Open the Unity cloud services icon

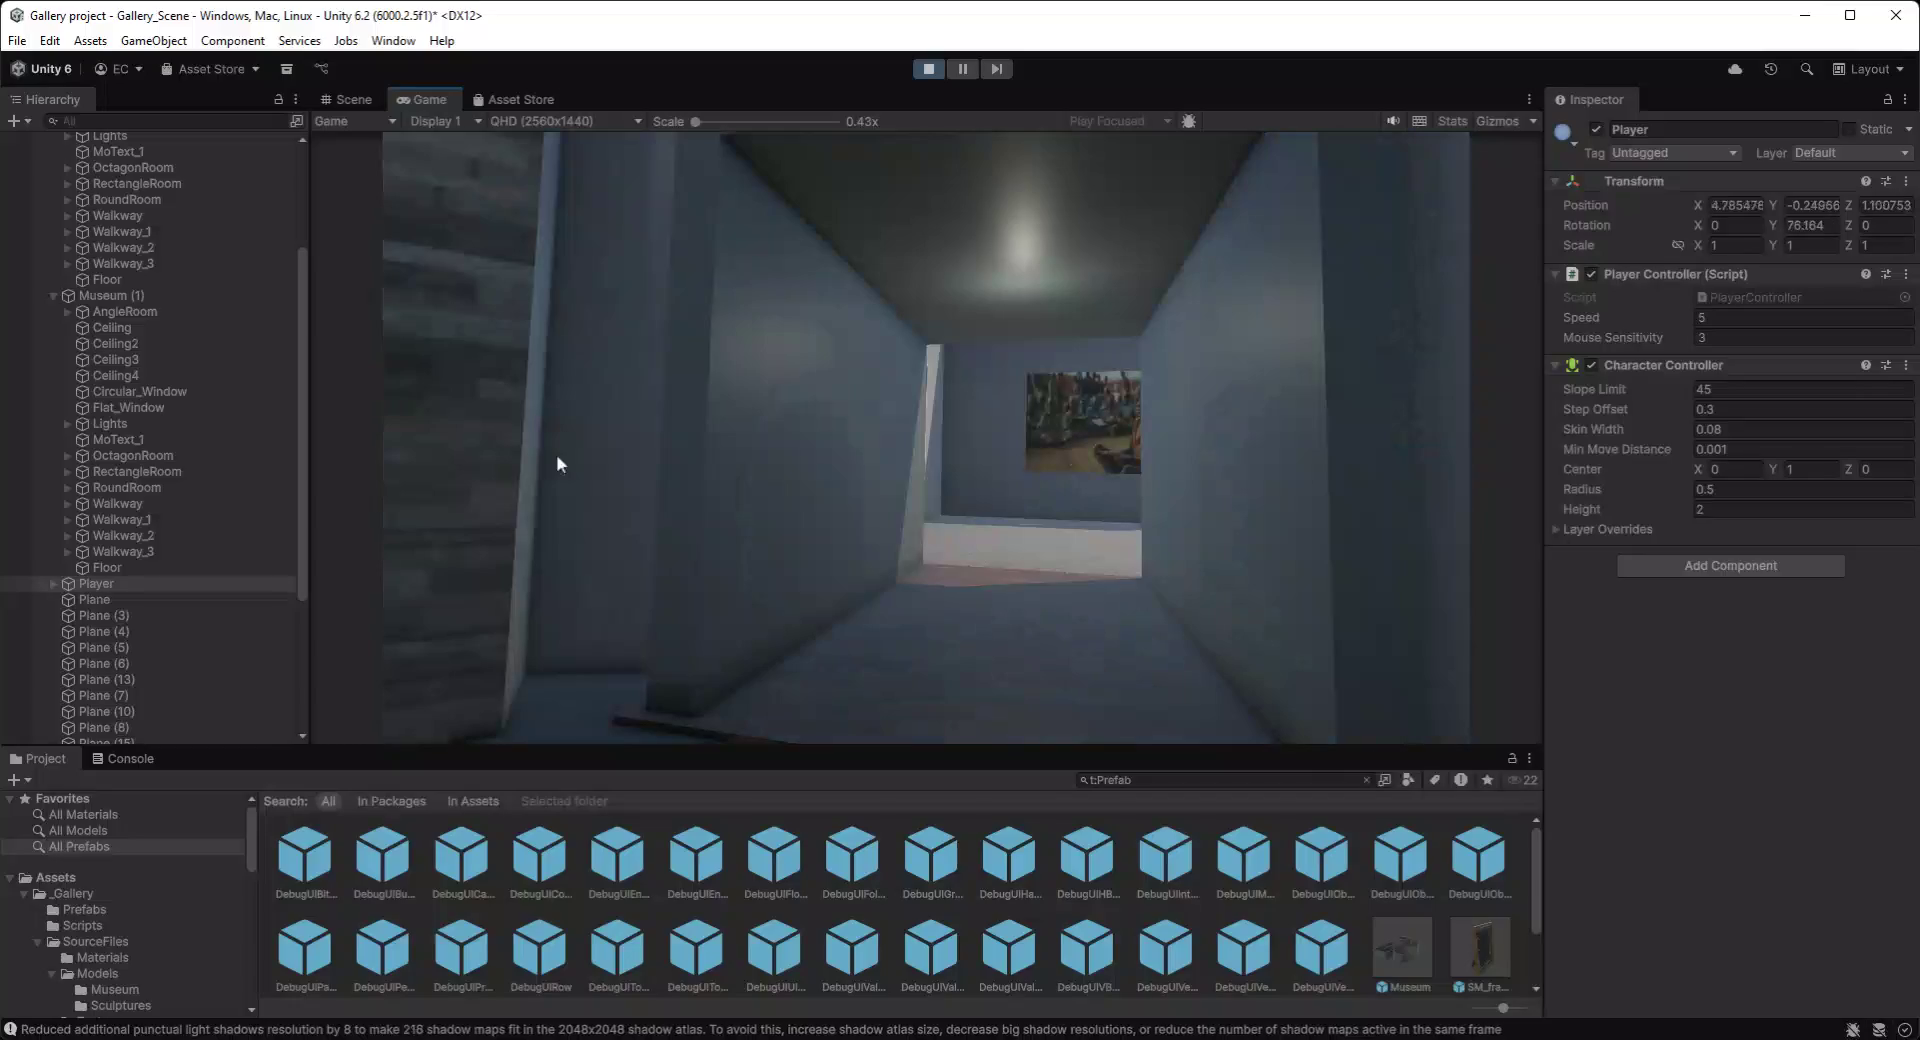pos(1735,69)
